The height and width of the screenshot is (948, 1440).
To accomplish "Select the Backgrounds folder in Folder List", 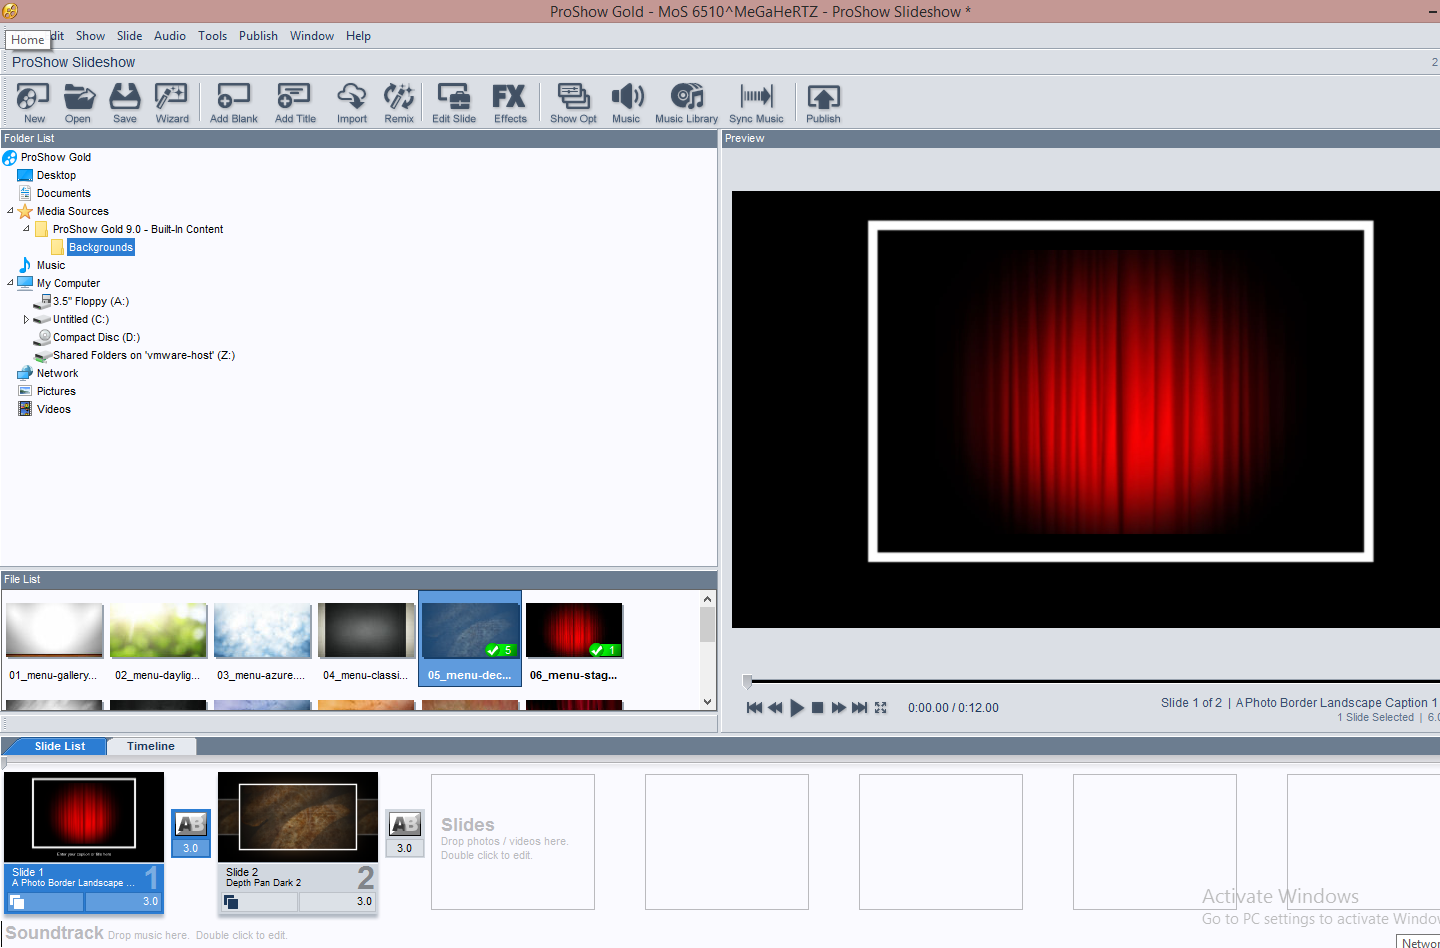I will pos(100,247).
